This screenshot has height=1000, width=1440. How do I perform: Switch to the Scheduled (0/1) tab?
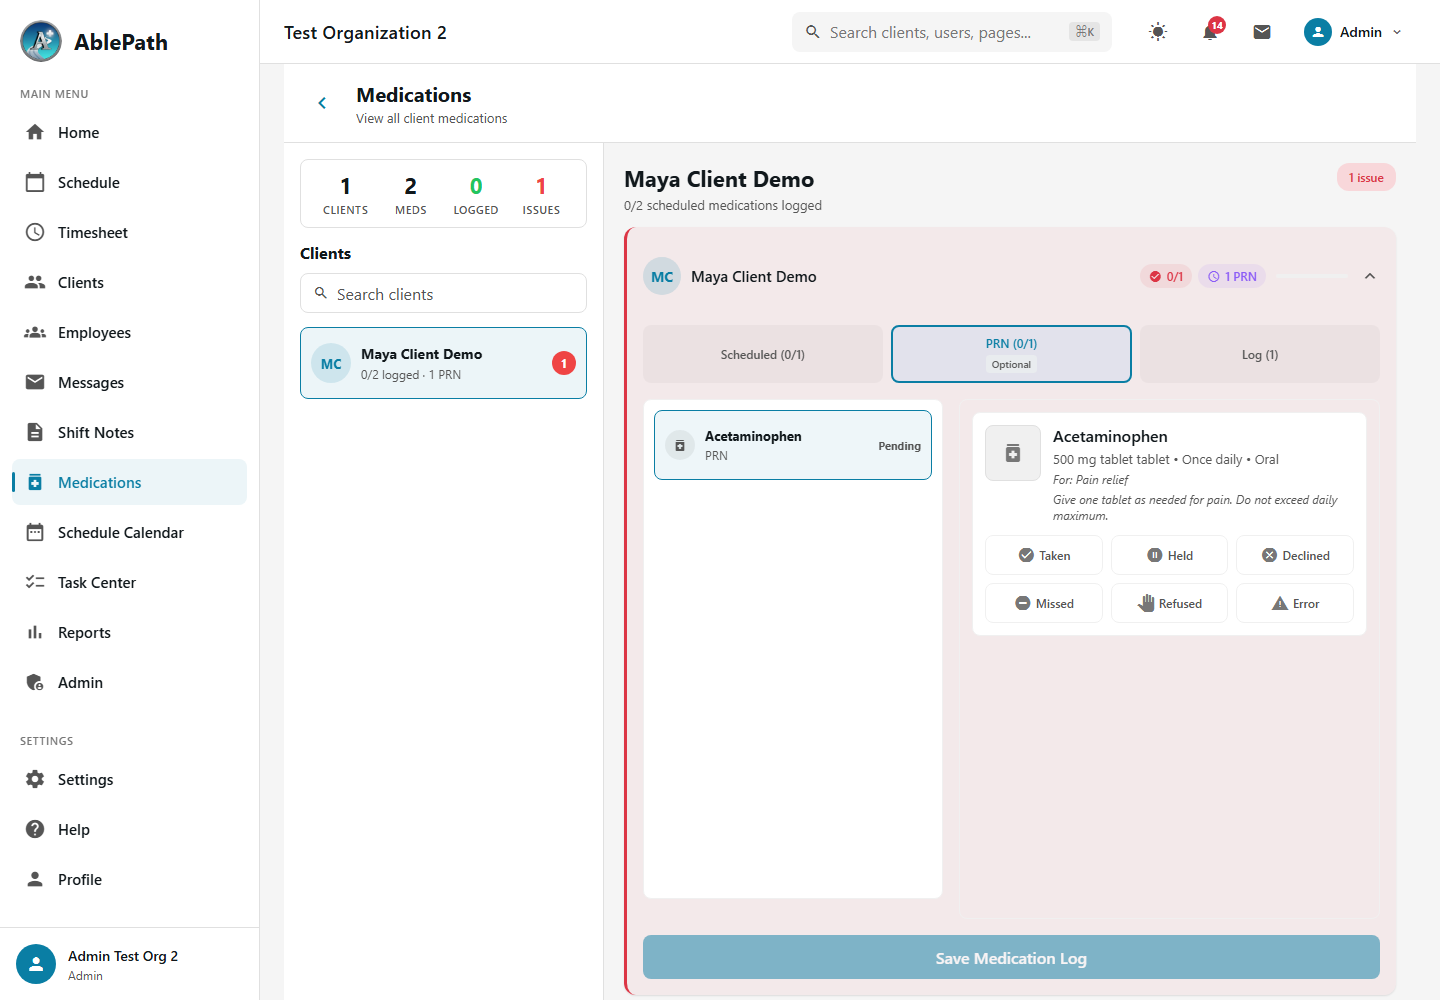point(763,354)
